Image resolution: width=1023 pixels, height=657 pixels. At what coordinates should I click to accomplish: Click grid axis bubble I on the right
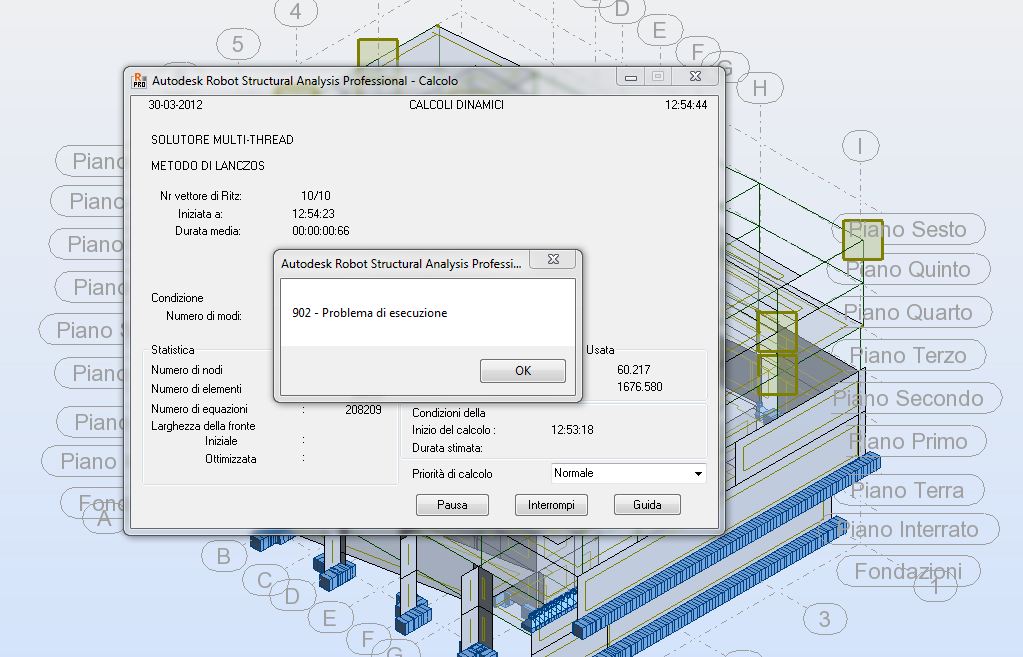click(860, 145)
